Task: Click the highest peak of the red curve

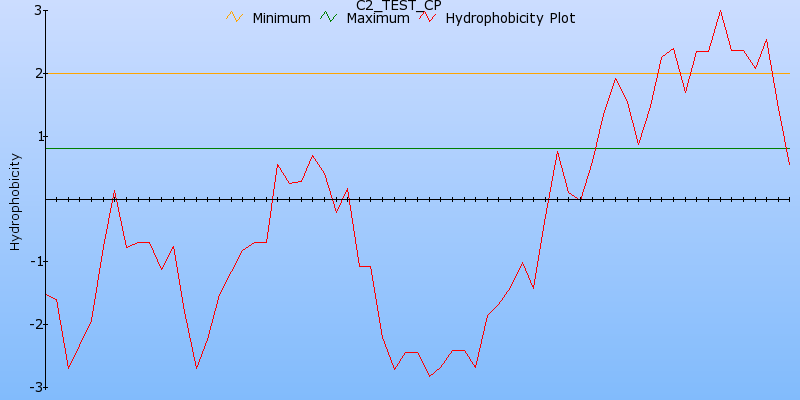Action: (x=720, y=11)
